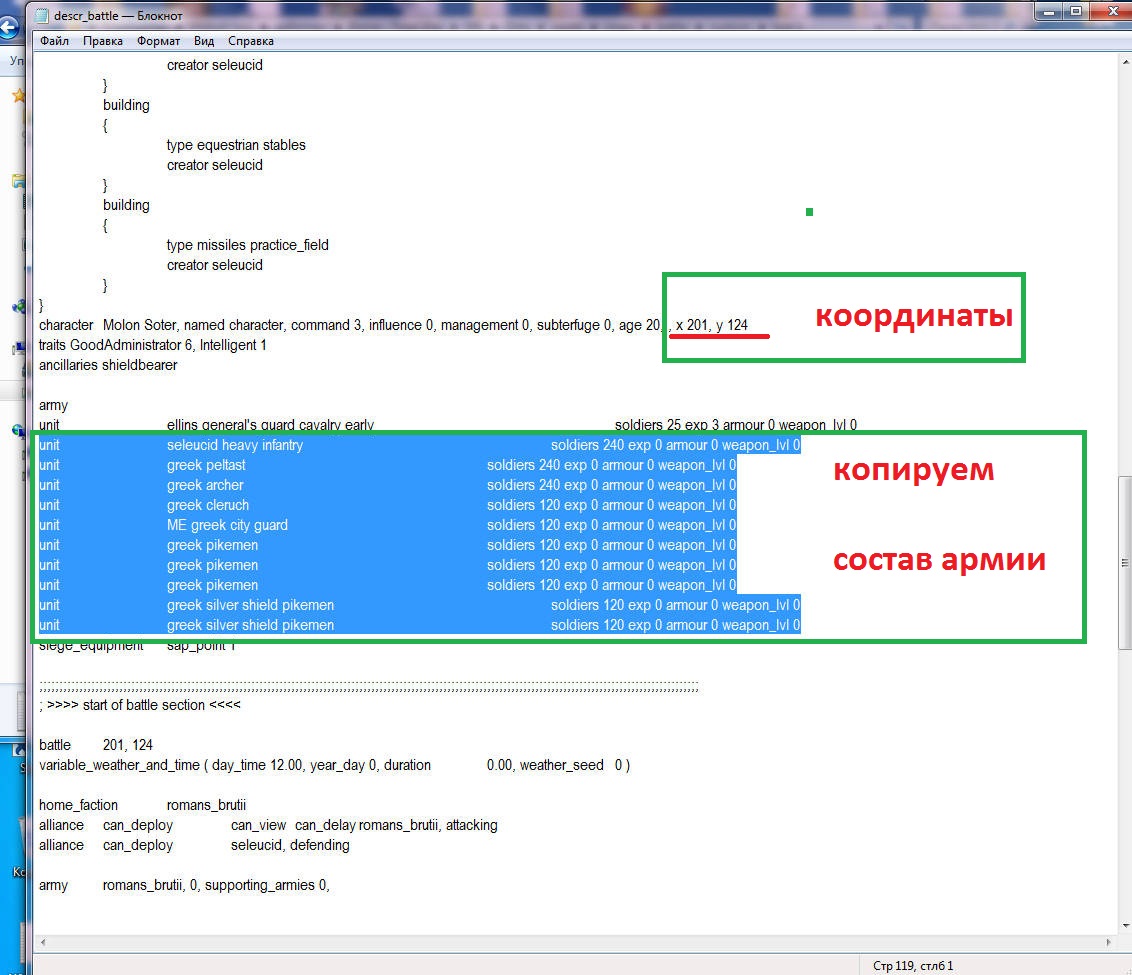Image resolution: width=1132 pixels, height=975 pixels.
Task: Open the Справка help menu
Action: tap(250, 41)
